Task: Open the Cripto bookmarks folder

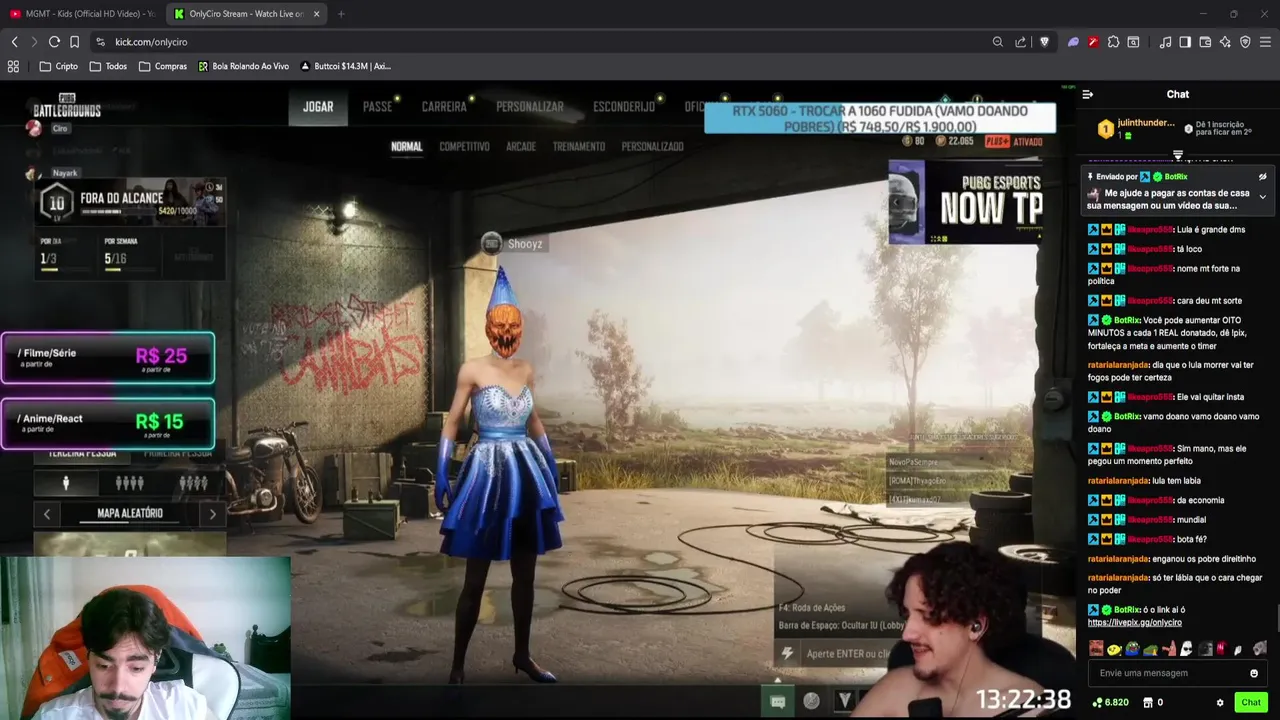Action: click(x=58, y=66)
